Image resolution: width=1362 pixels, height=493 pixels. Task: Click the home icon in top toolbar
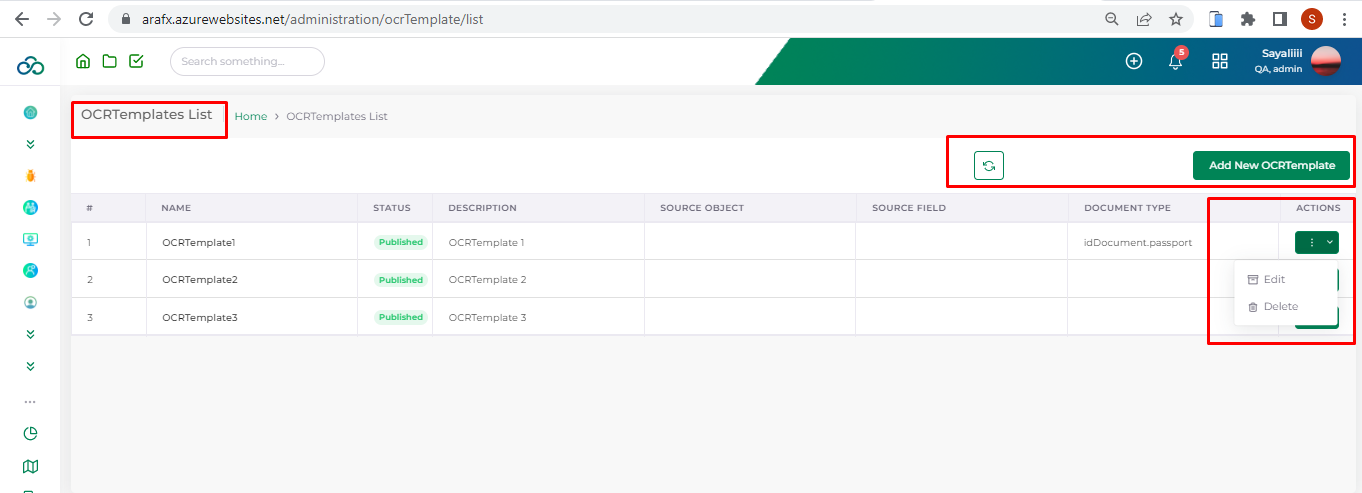pos(83,62)
